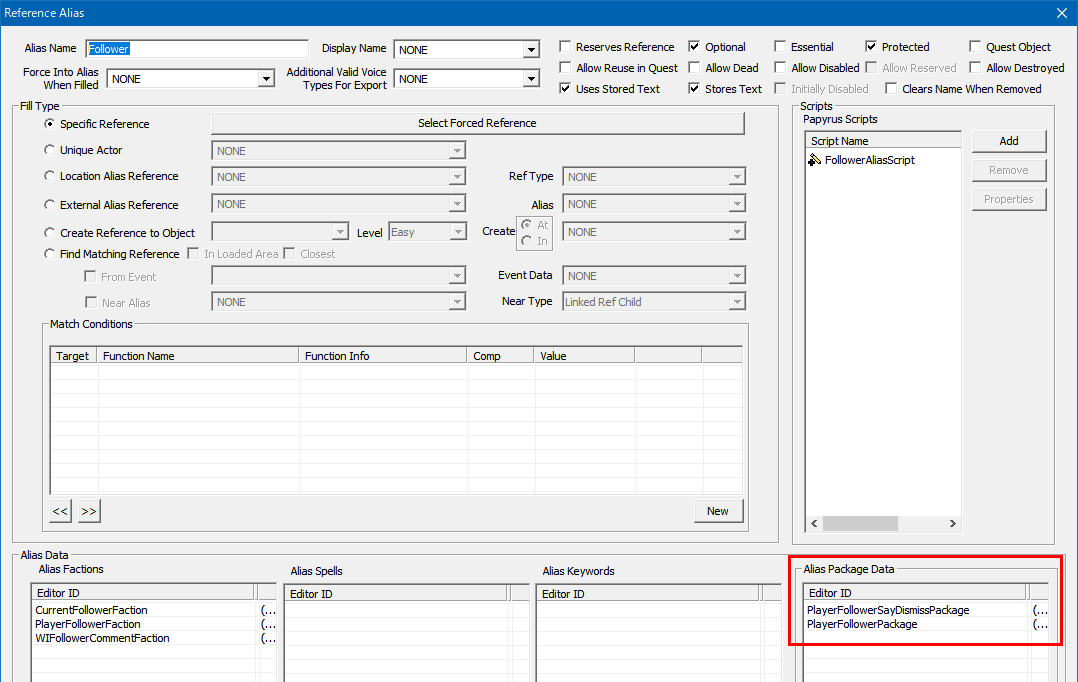1078x682 pixels.
Task: Click the << button under conditions
Action: (x=60, y=511)
